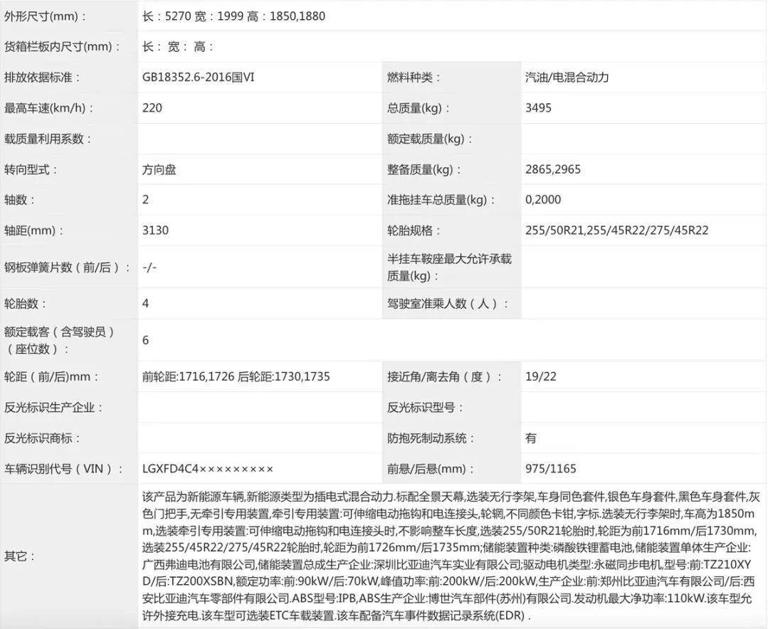768x629 pixels.
Task: Click the emission standard value 'GB18352.6-2016国VI'
Action: 198,77
